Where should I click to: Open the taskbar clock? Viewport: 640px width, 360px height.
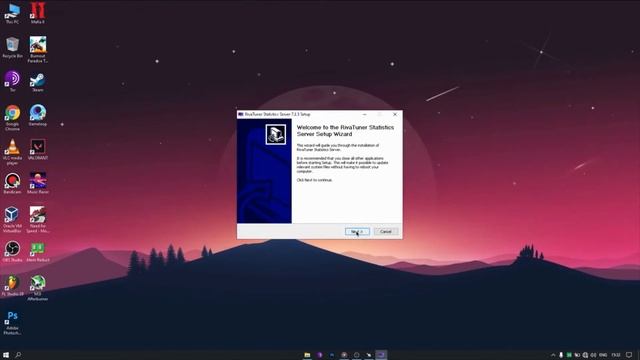click(616, 355)
